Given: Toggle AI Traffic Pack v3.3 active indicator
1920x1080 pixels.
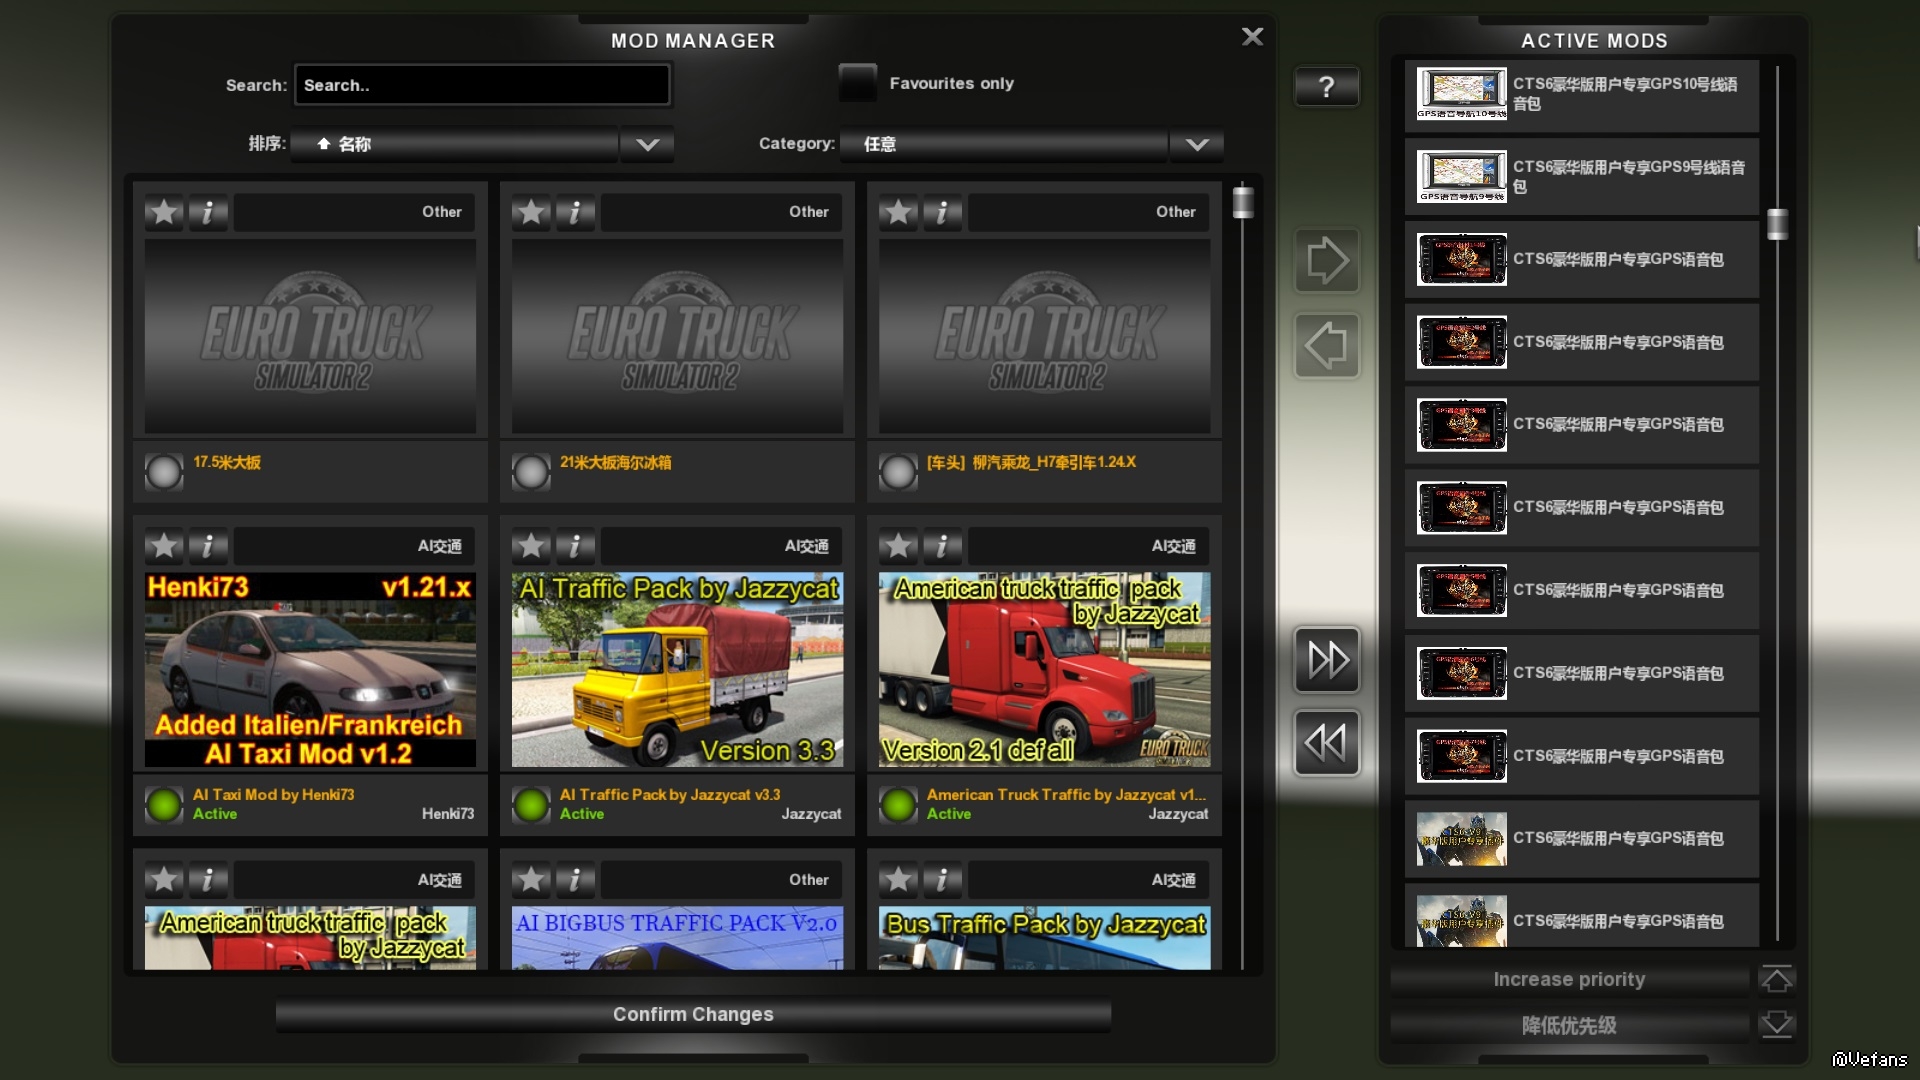Looking at the screenshot, I should click(x=531, y=804).
